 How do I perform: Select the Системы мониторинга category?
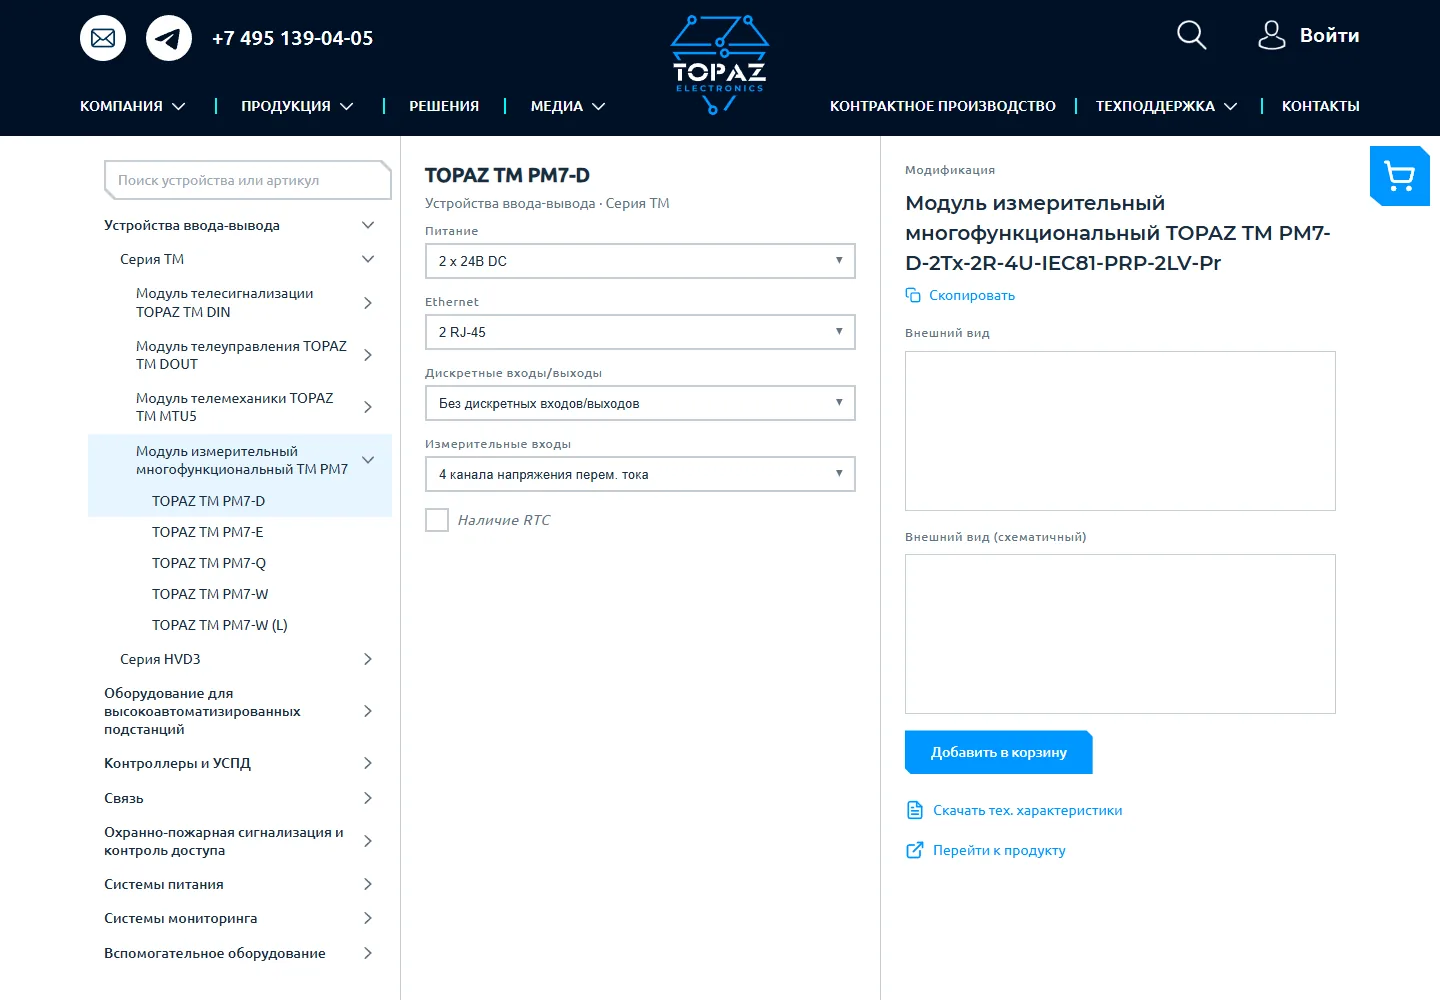click(x=181, y=918)
